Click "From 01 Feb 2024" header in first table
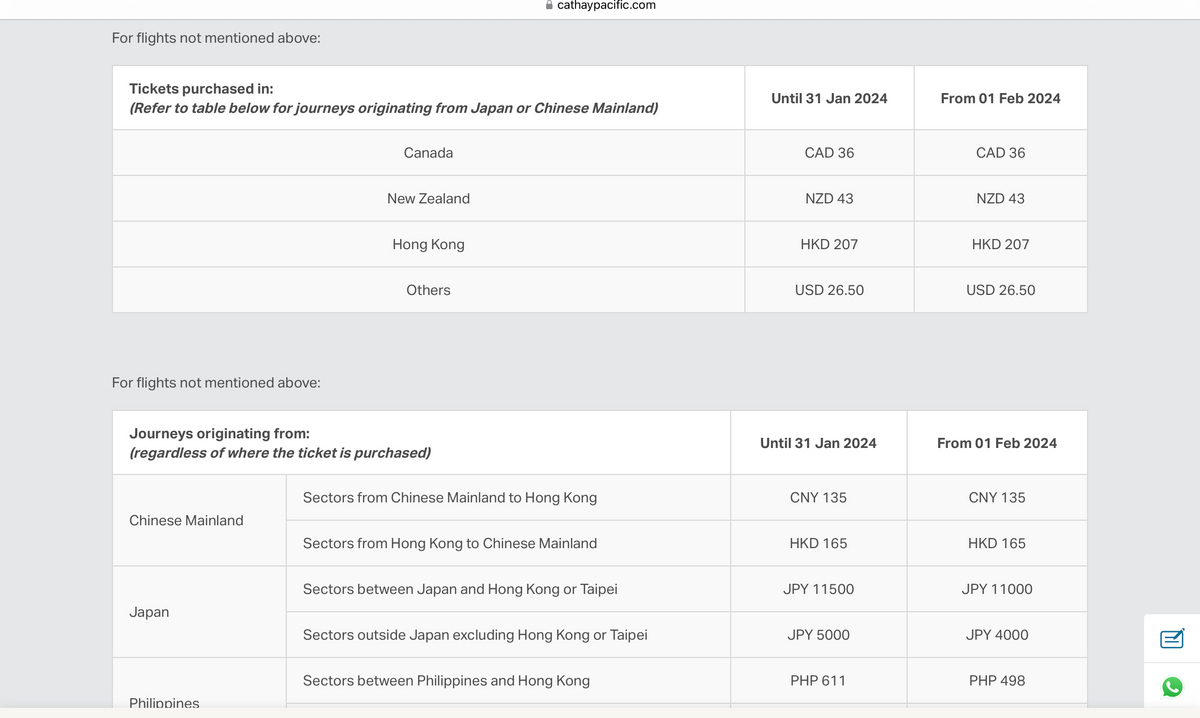 [1000, 98]
